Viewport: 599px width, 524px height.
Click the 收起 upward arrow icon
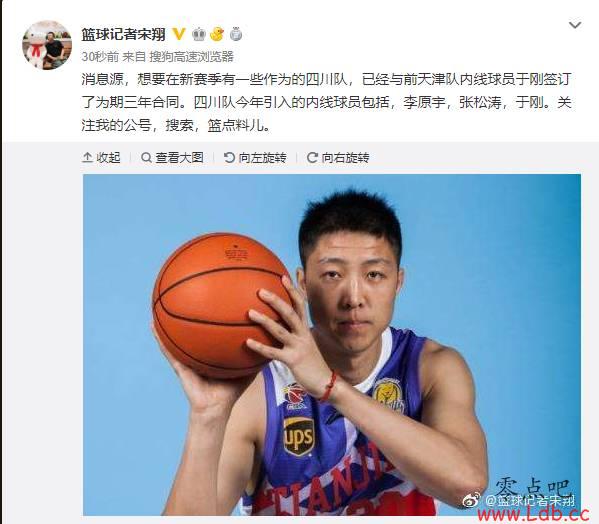click(x=87, y=157)
